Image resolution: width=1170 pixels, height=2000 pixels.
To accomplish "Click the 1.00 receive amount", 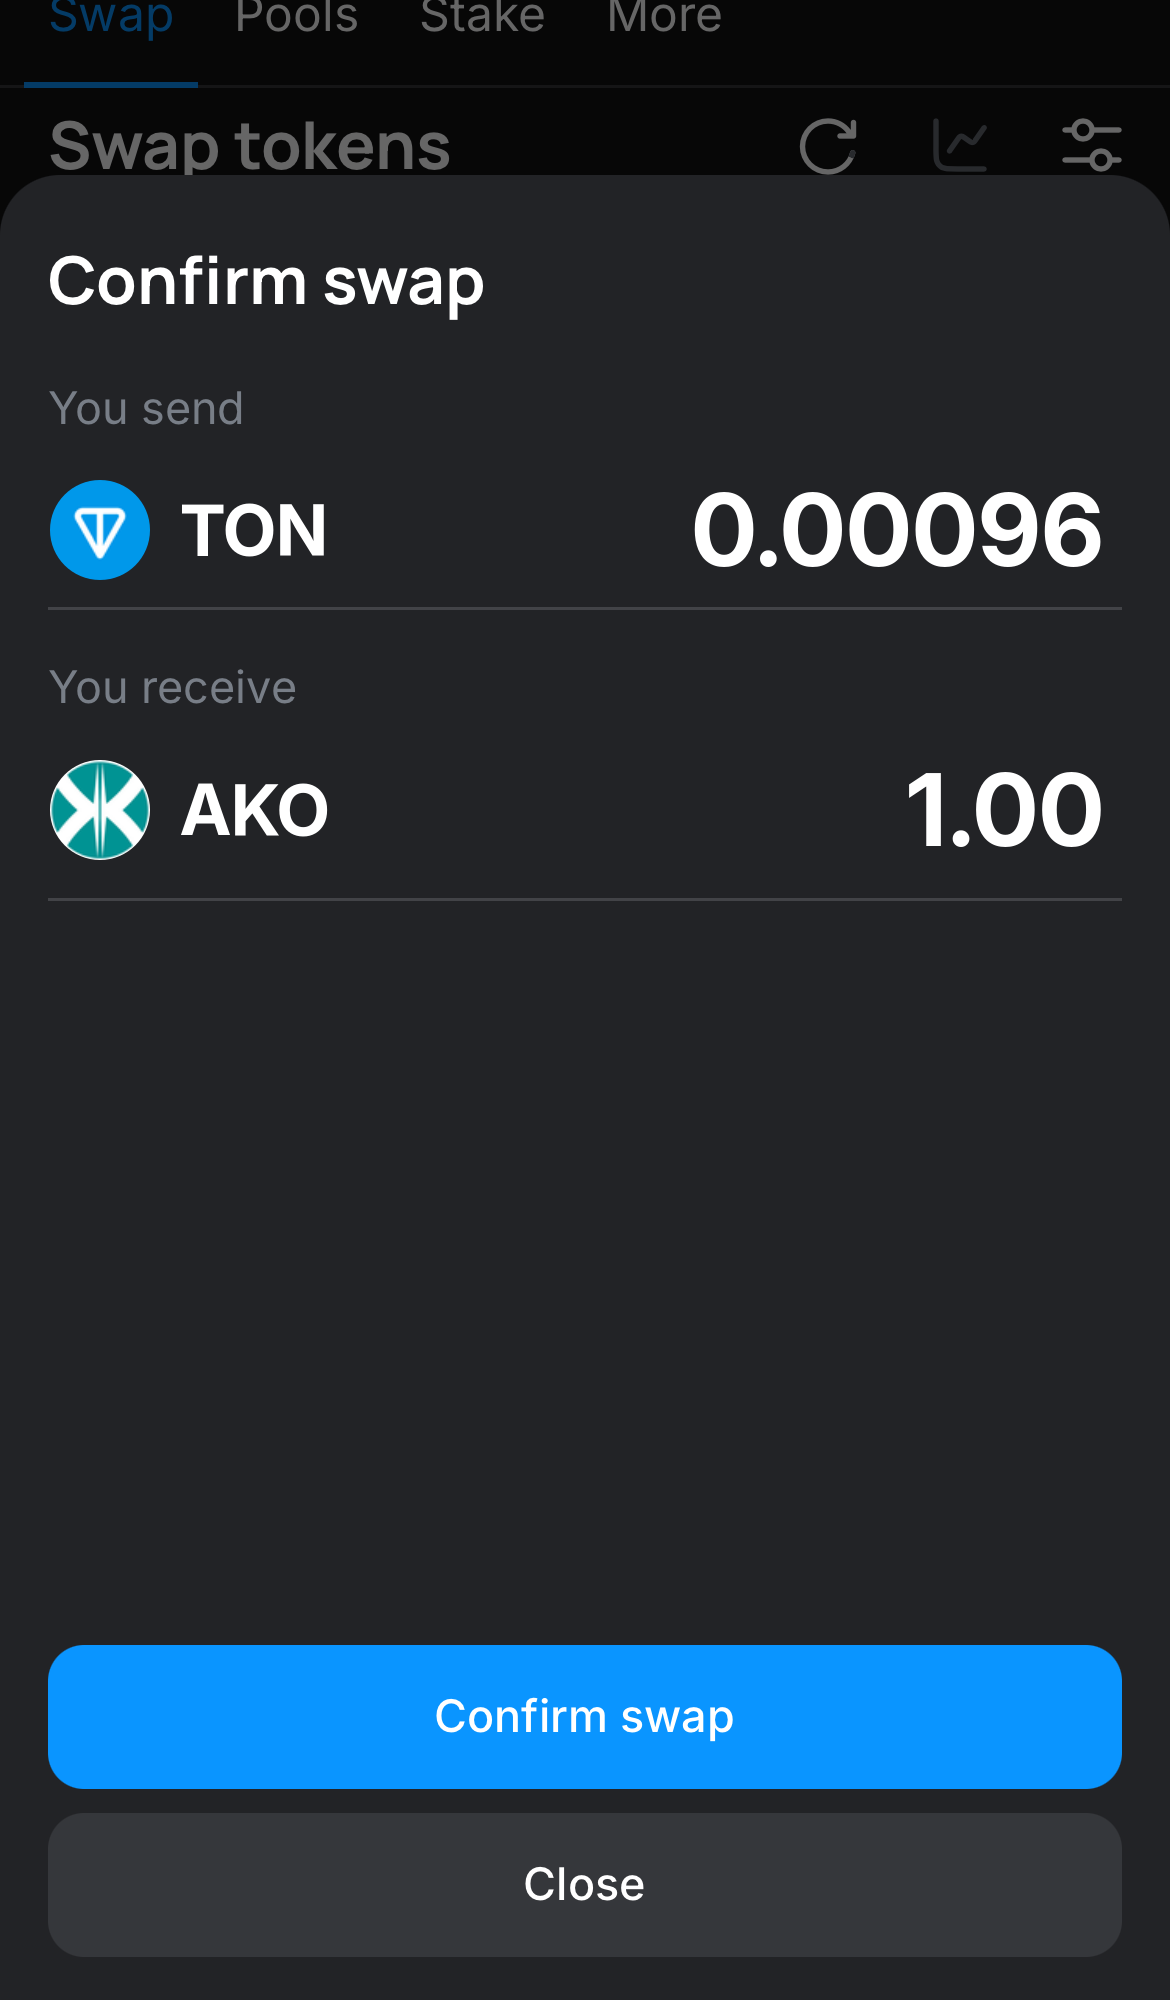I will [x=1003, y=810].
